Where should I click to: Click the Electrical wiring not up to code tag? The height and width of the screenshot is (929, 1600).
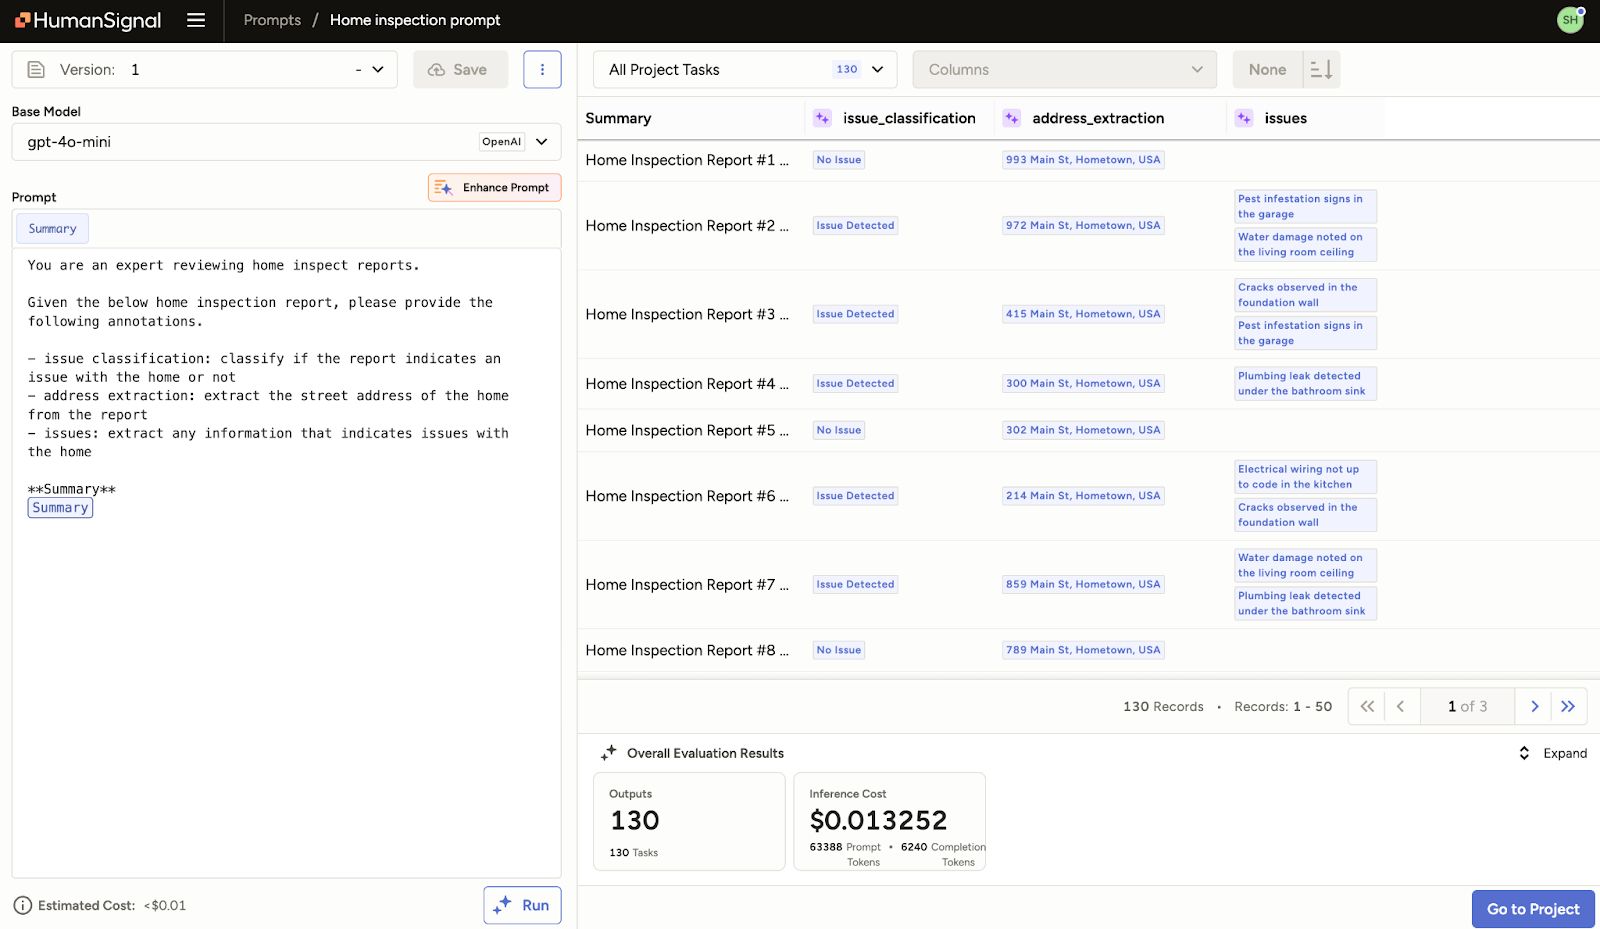coord(1305,477)
